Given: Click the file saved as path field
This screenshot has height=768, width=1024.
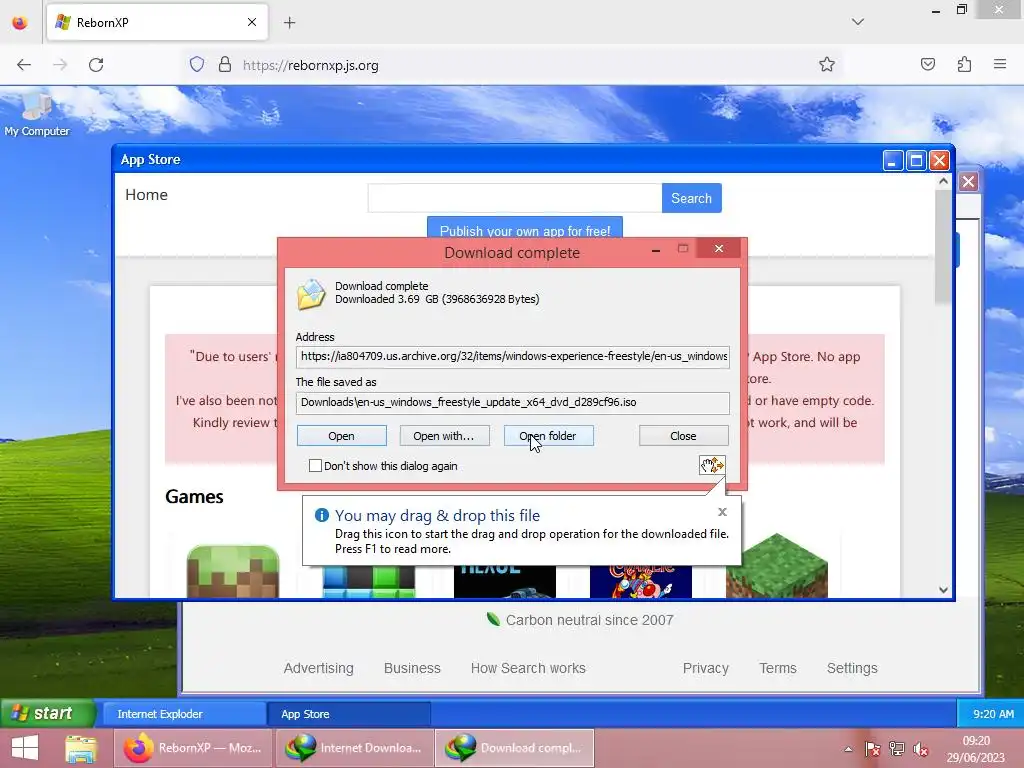Looking at the screenshot, I should tap(513, 402).
